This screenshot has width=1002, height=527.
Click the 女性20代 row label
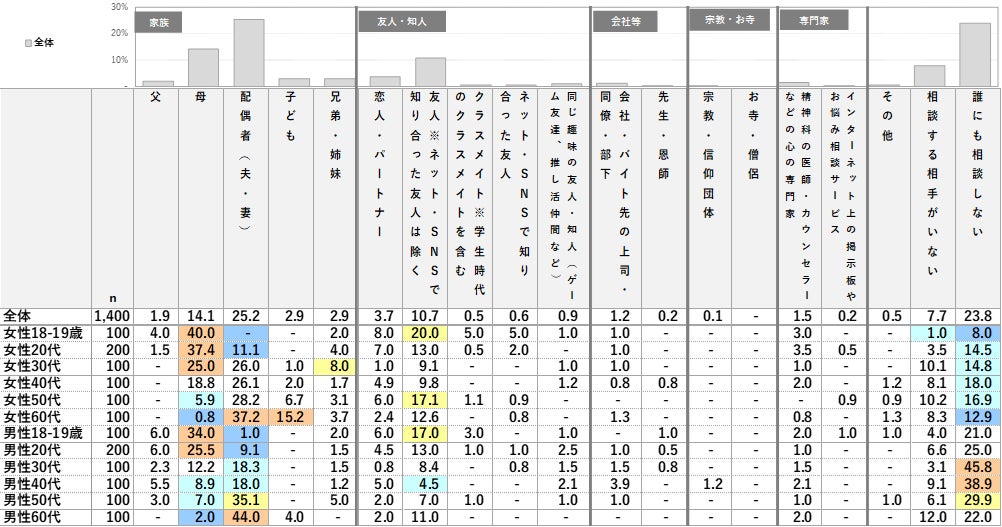pyautogui.click(x=32, y=350)
